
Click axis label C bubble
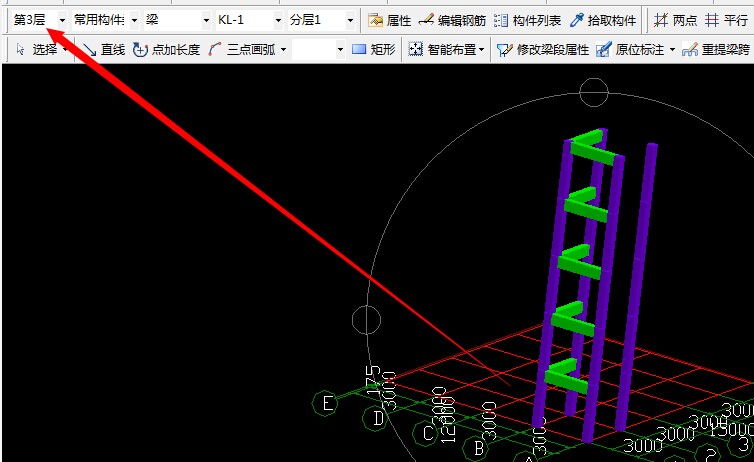(426, 434)
